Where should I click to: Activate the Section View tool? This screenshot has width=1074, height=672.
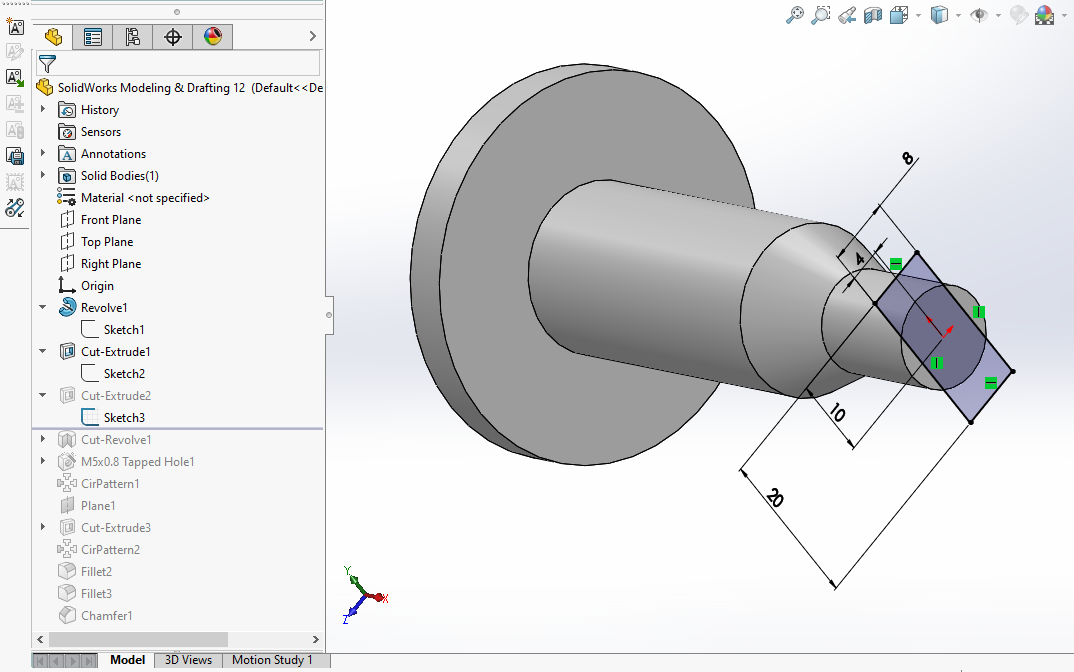click(x=873, y=15)
